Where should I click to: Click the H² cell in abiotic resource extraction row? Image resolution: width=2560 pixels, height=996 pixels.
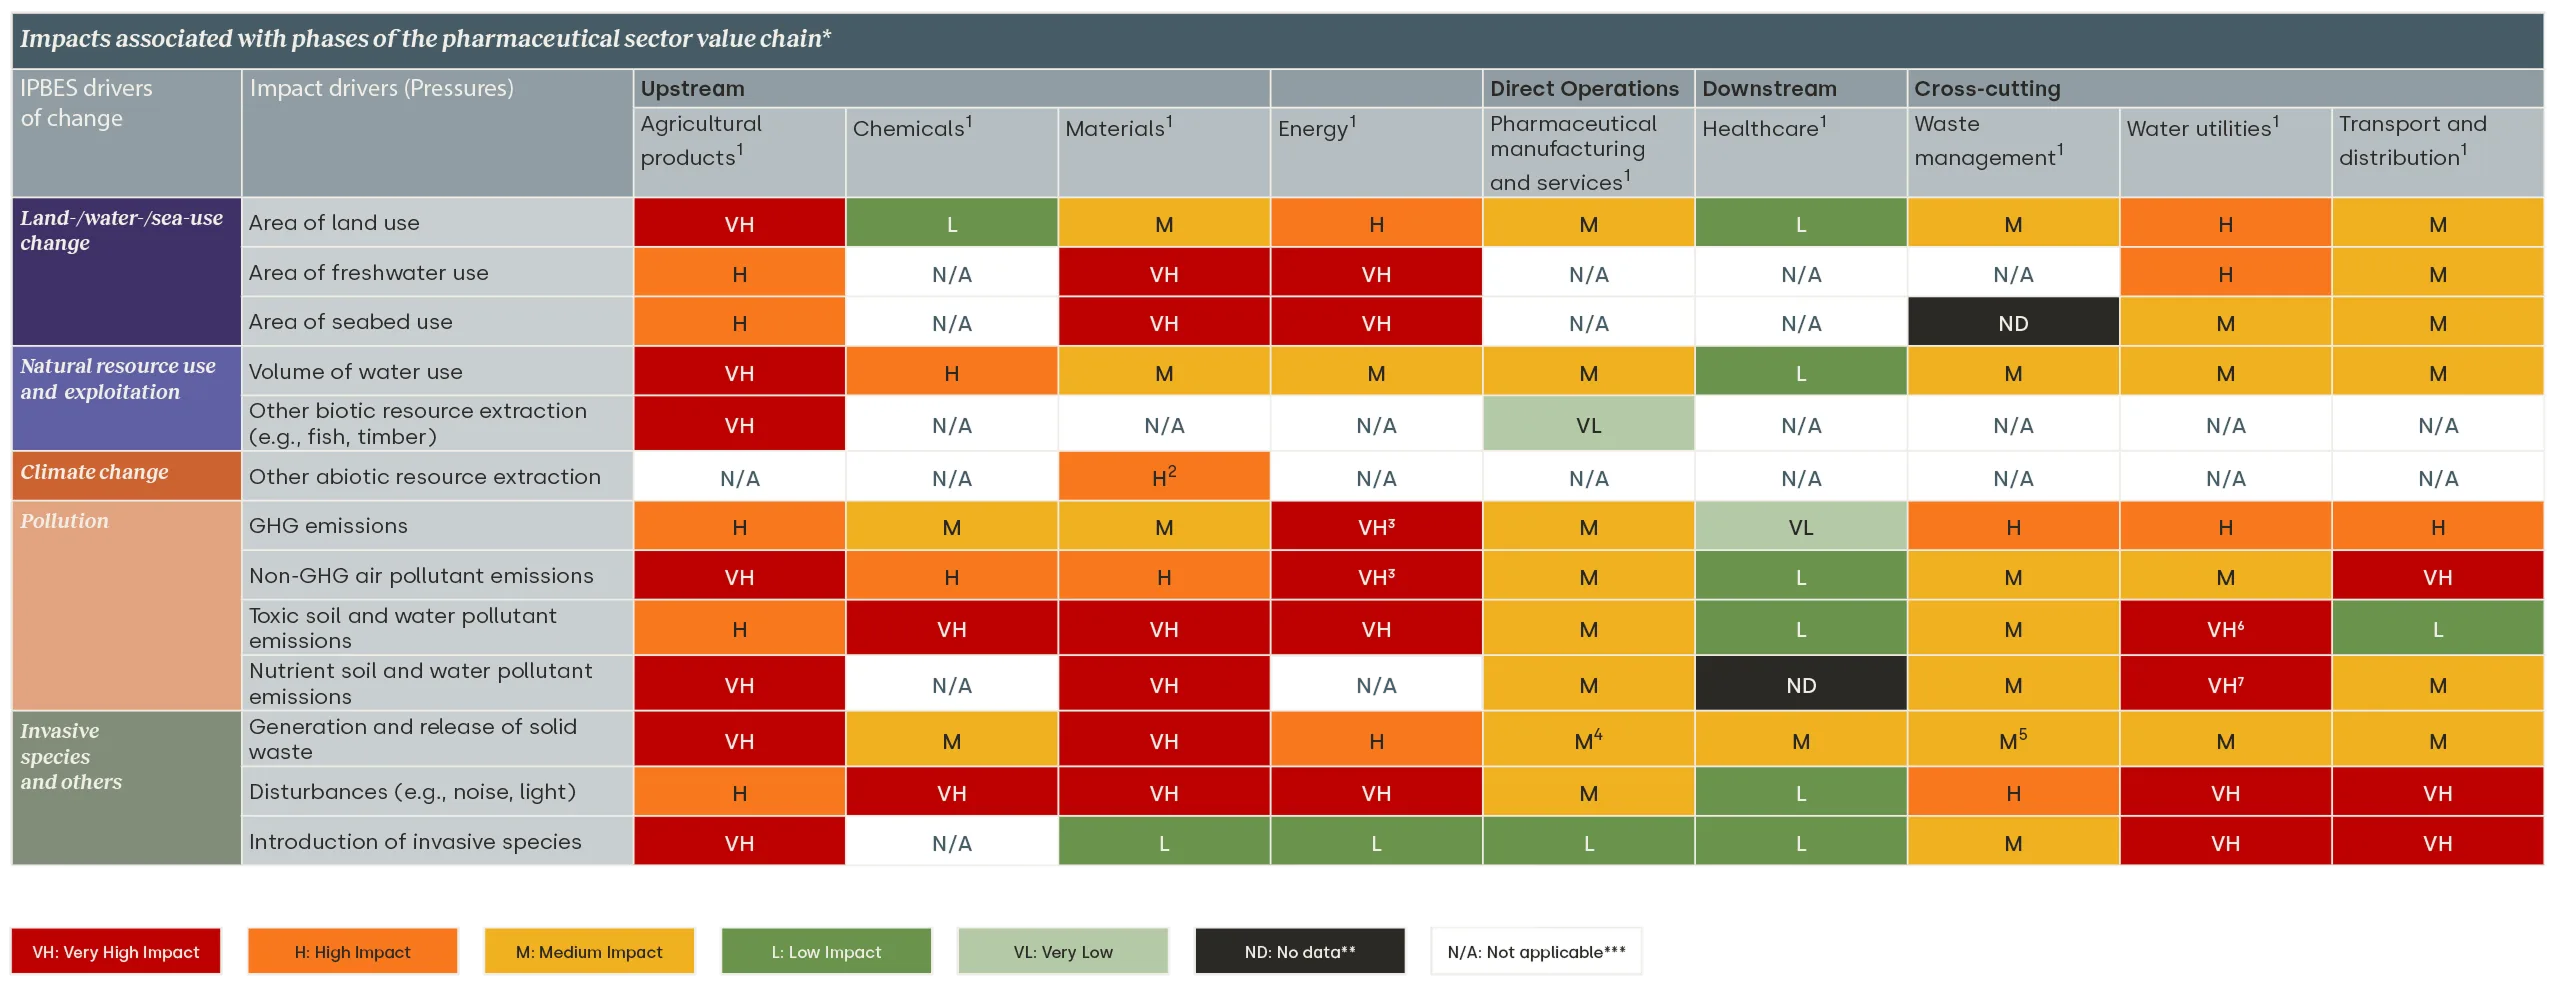click(x=1164, y=477)
